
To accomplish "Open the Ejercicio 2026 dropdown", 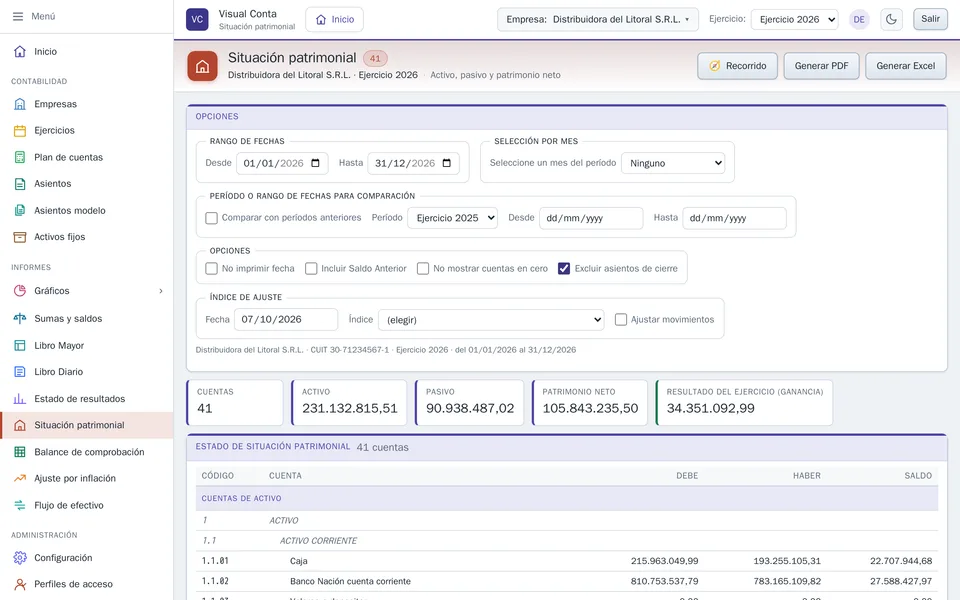I will click(795, 20).
